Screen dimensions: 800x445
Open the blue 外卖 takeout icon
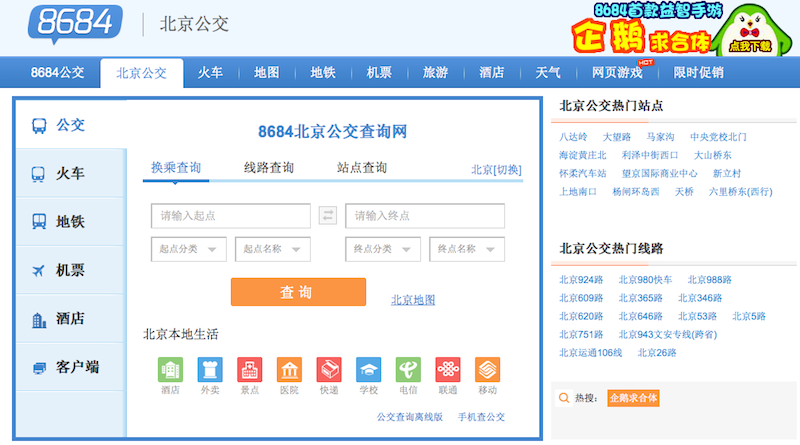210,369
